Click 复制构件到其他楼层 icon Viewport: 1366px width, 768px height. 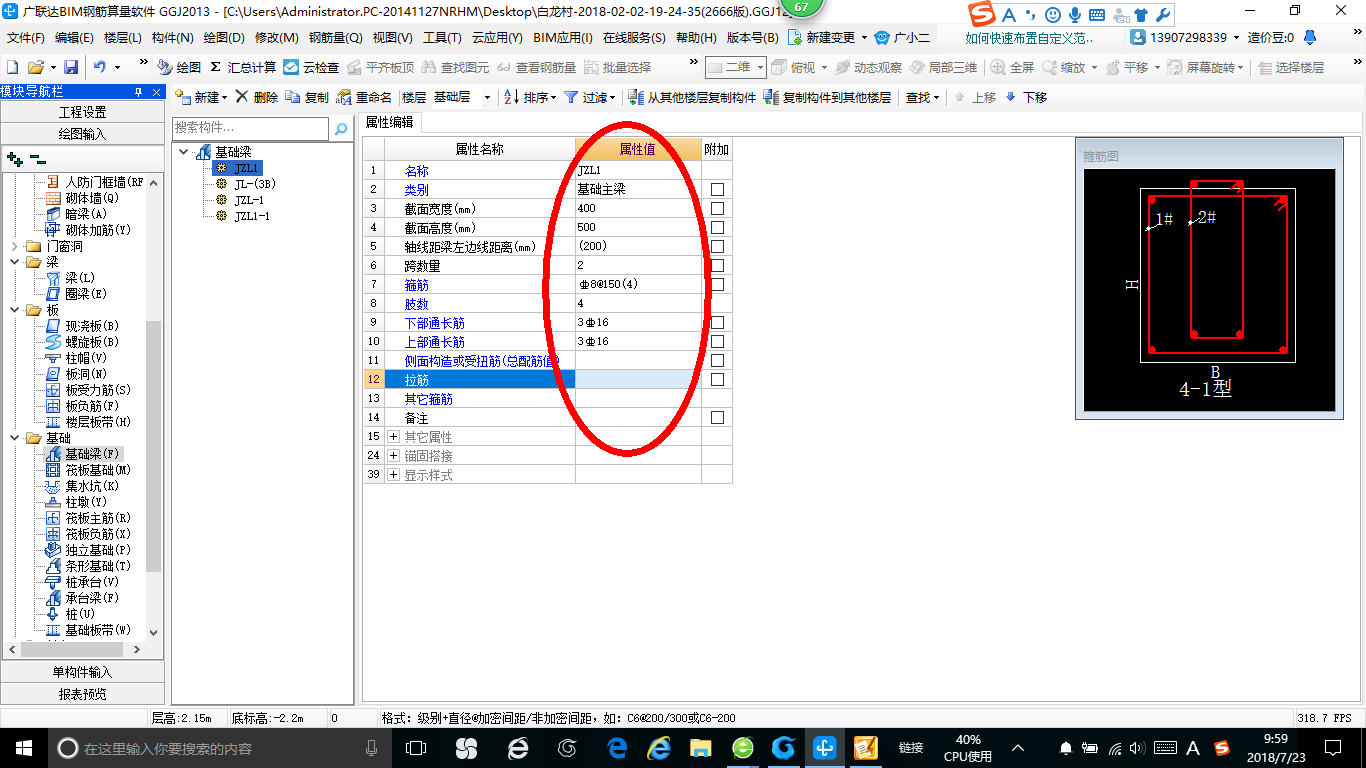[x=827, y=97]
